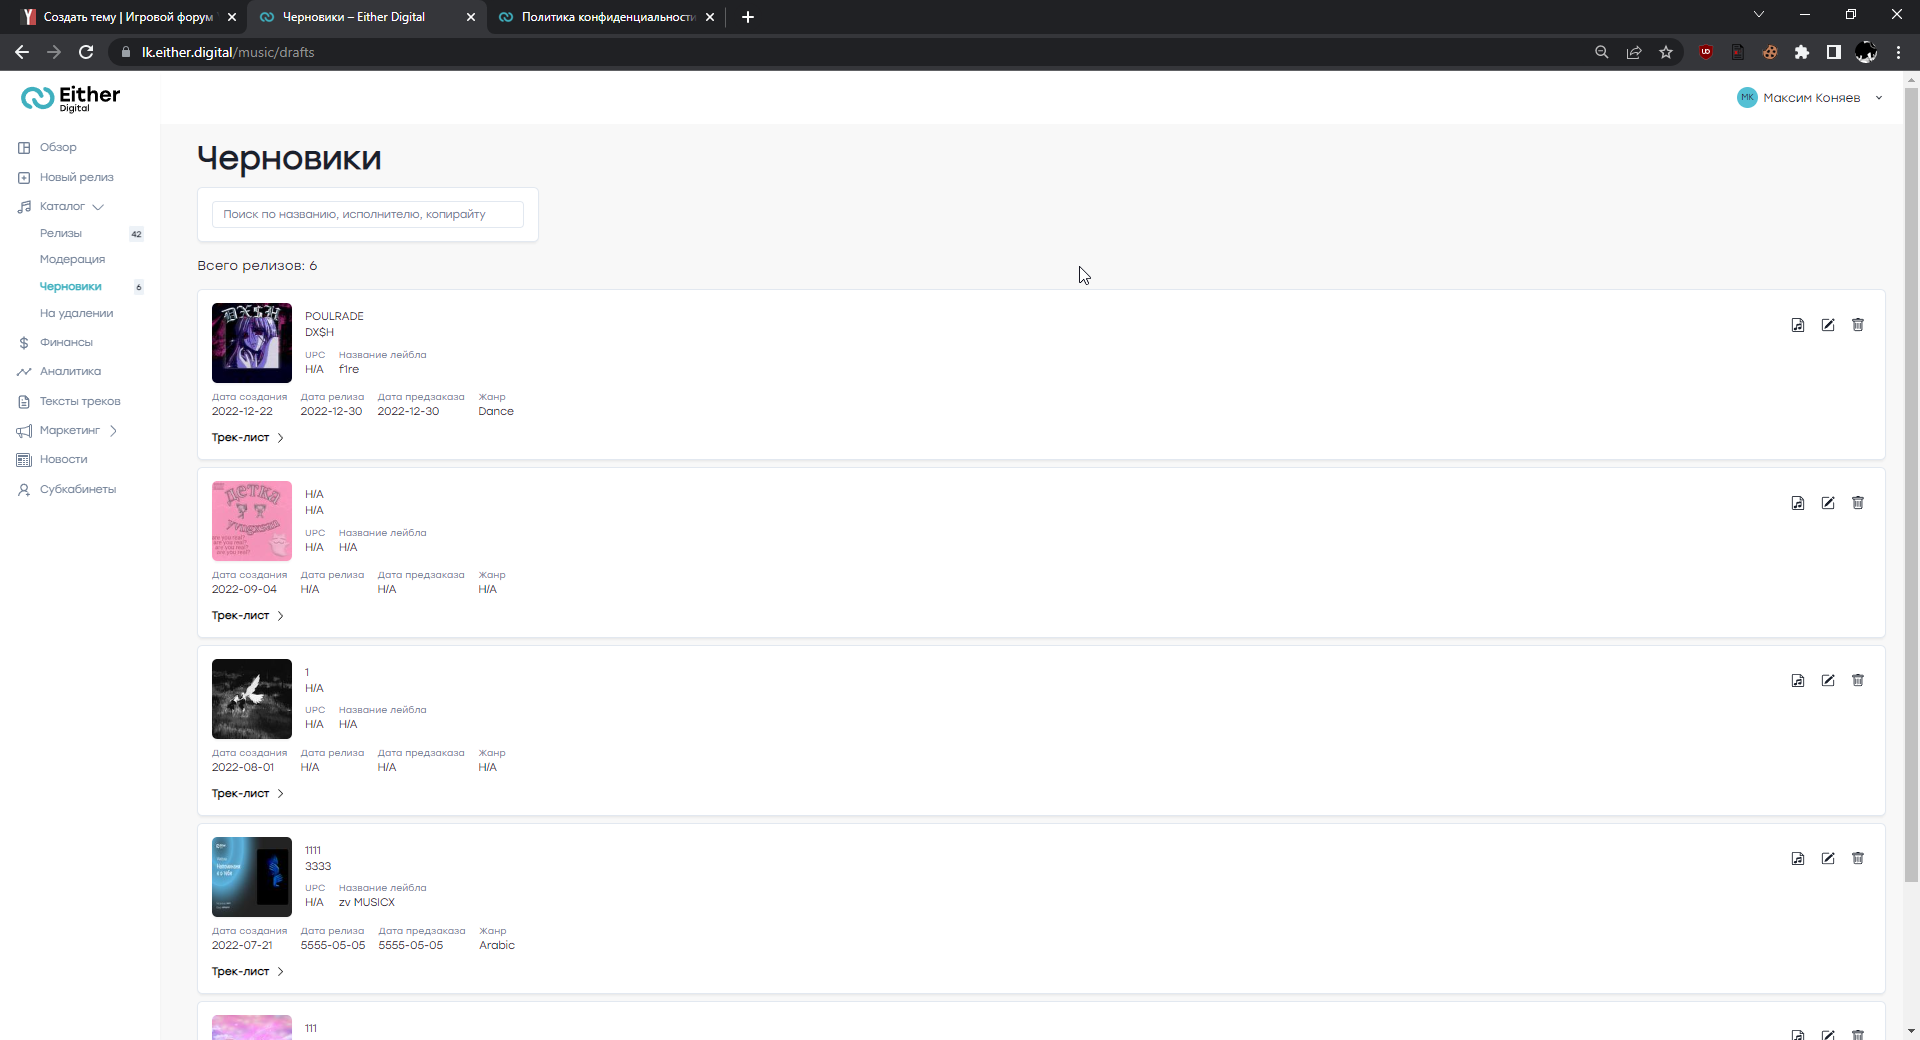Click the page vertical scrollbar
The width and height of the screenshot is (1920, 1040).
(x=1911, y=485)
